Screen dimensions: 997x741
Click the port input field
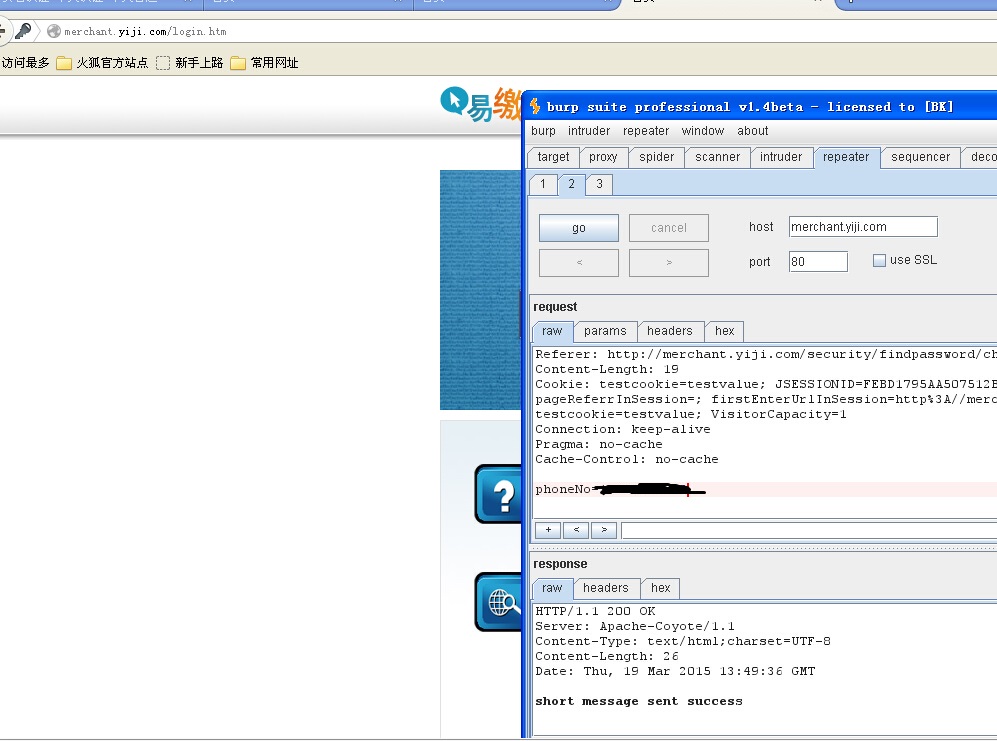coord(818,261)
